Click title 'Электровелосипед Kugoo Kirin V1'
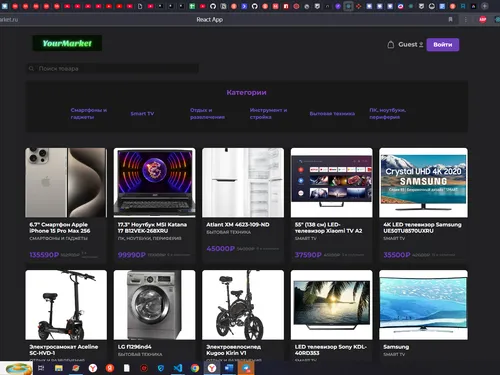 pos(234,350)
